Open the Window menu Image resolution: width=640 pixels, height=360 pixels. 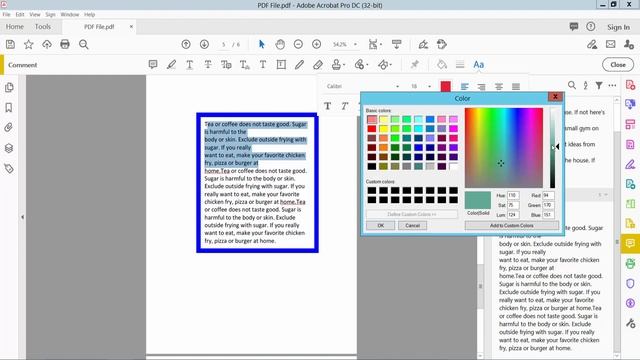(x=70, y=14)
